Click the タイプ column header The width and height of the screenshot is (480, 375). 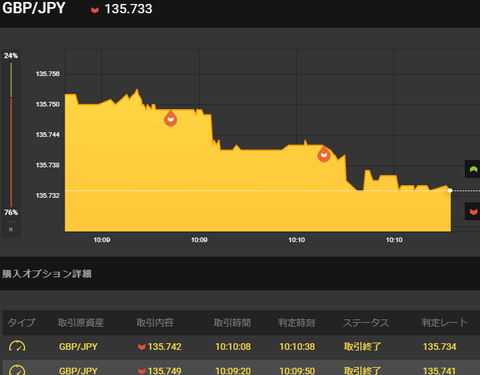point(21,322)
